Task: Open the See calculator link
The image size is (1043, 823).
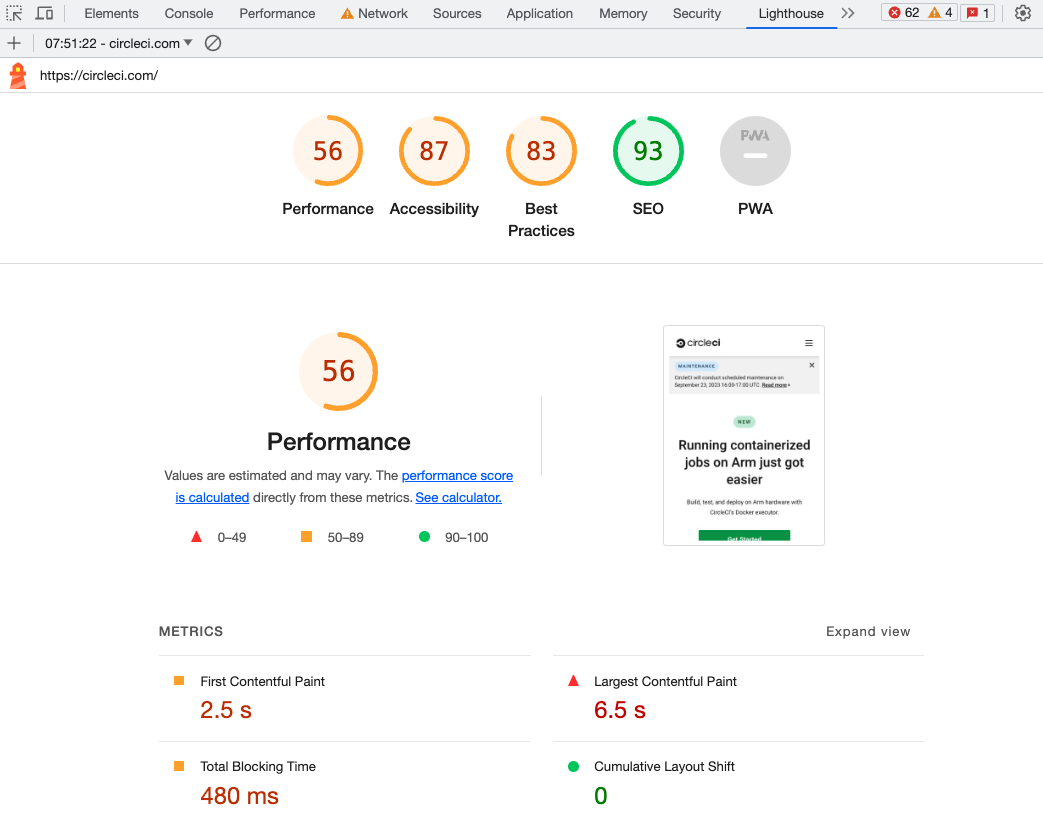Action: (x=458, y=497)
